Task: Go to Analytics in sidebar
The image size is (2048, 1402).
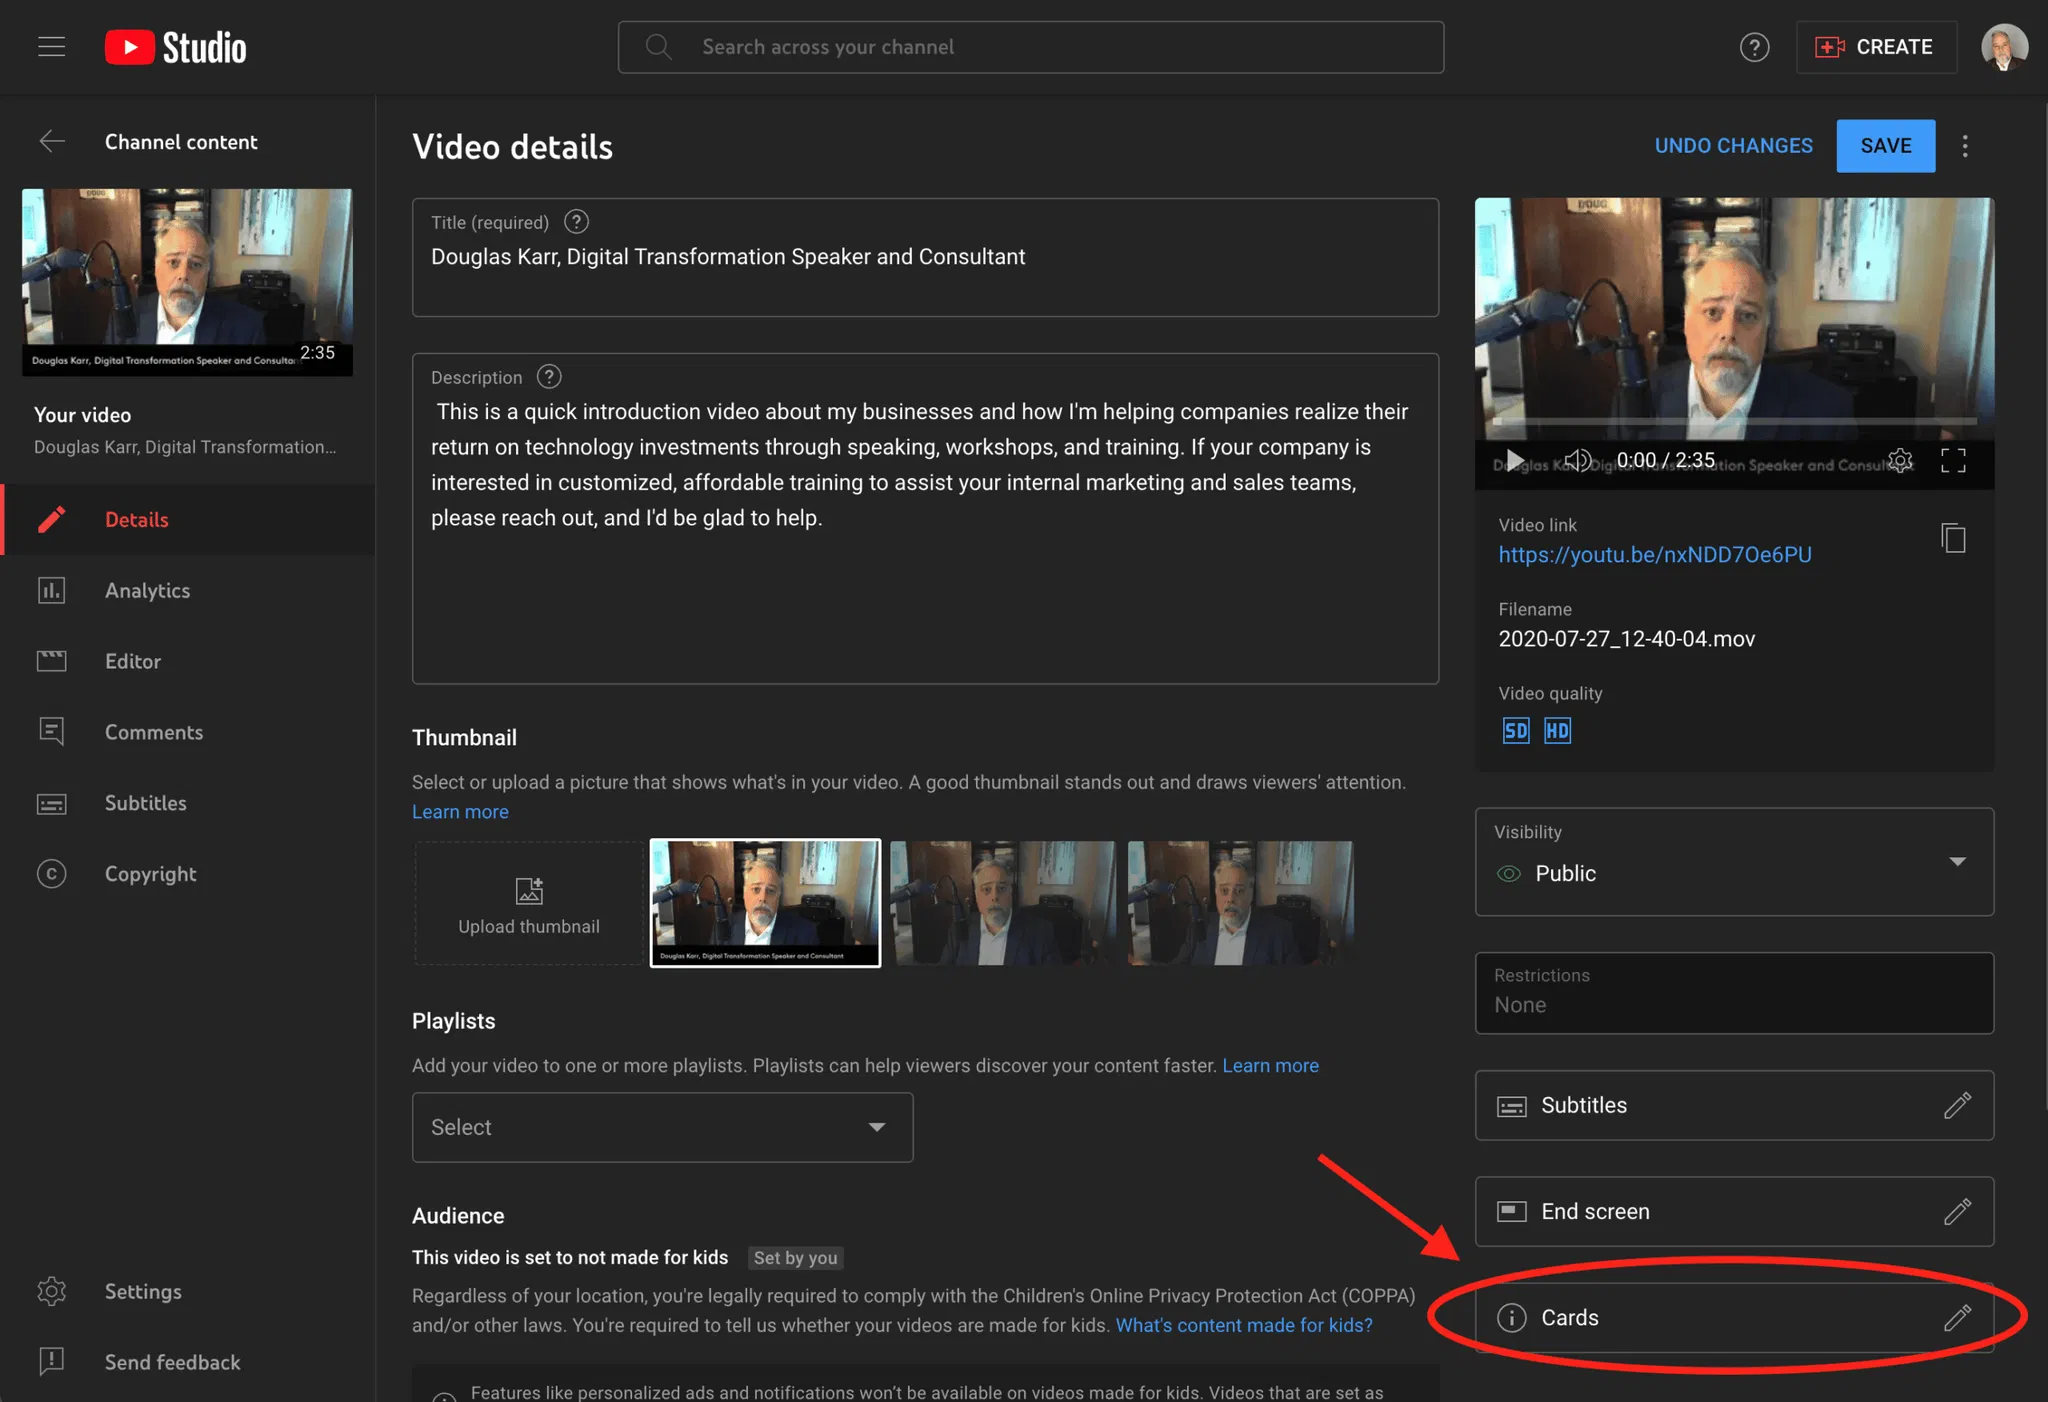Action: (147, 590)
